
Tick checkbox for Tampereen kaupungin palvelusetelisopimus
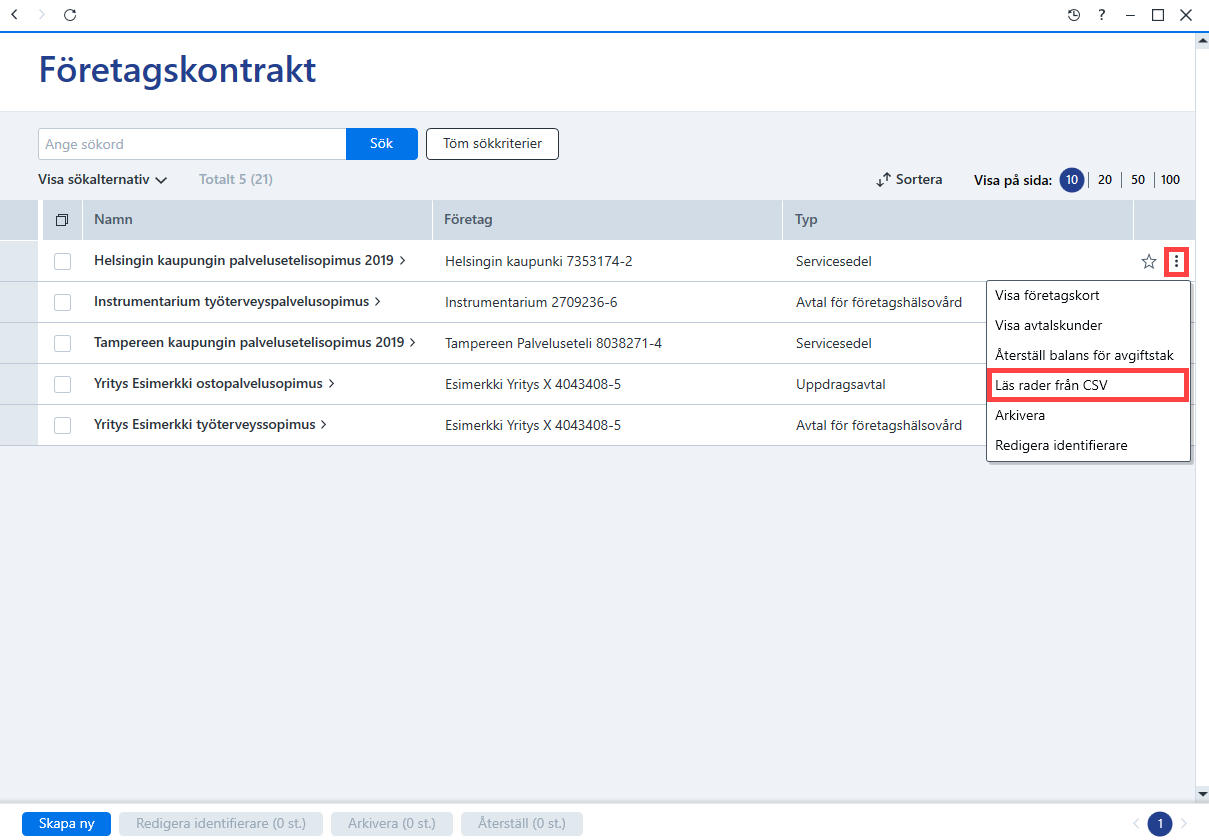pos(63,343)
